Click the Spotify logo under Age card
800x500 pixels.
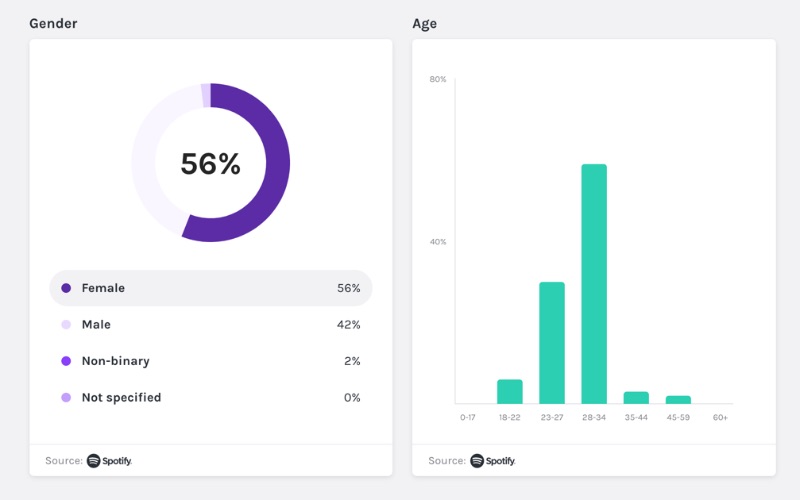click(493, 461)
